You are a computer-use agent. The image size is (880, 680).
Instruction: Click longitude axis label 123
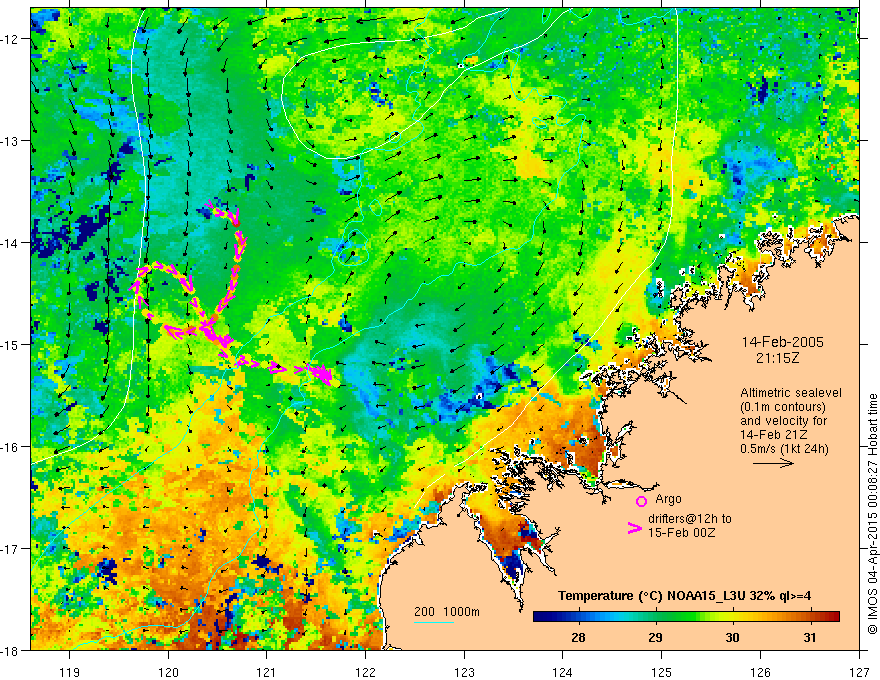coord(464,672)
